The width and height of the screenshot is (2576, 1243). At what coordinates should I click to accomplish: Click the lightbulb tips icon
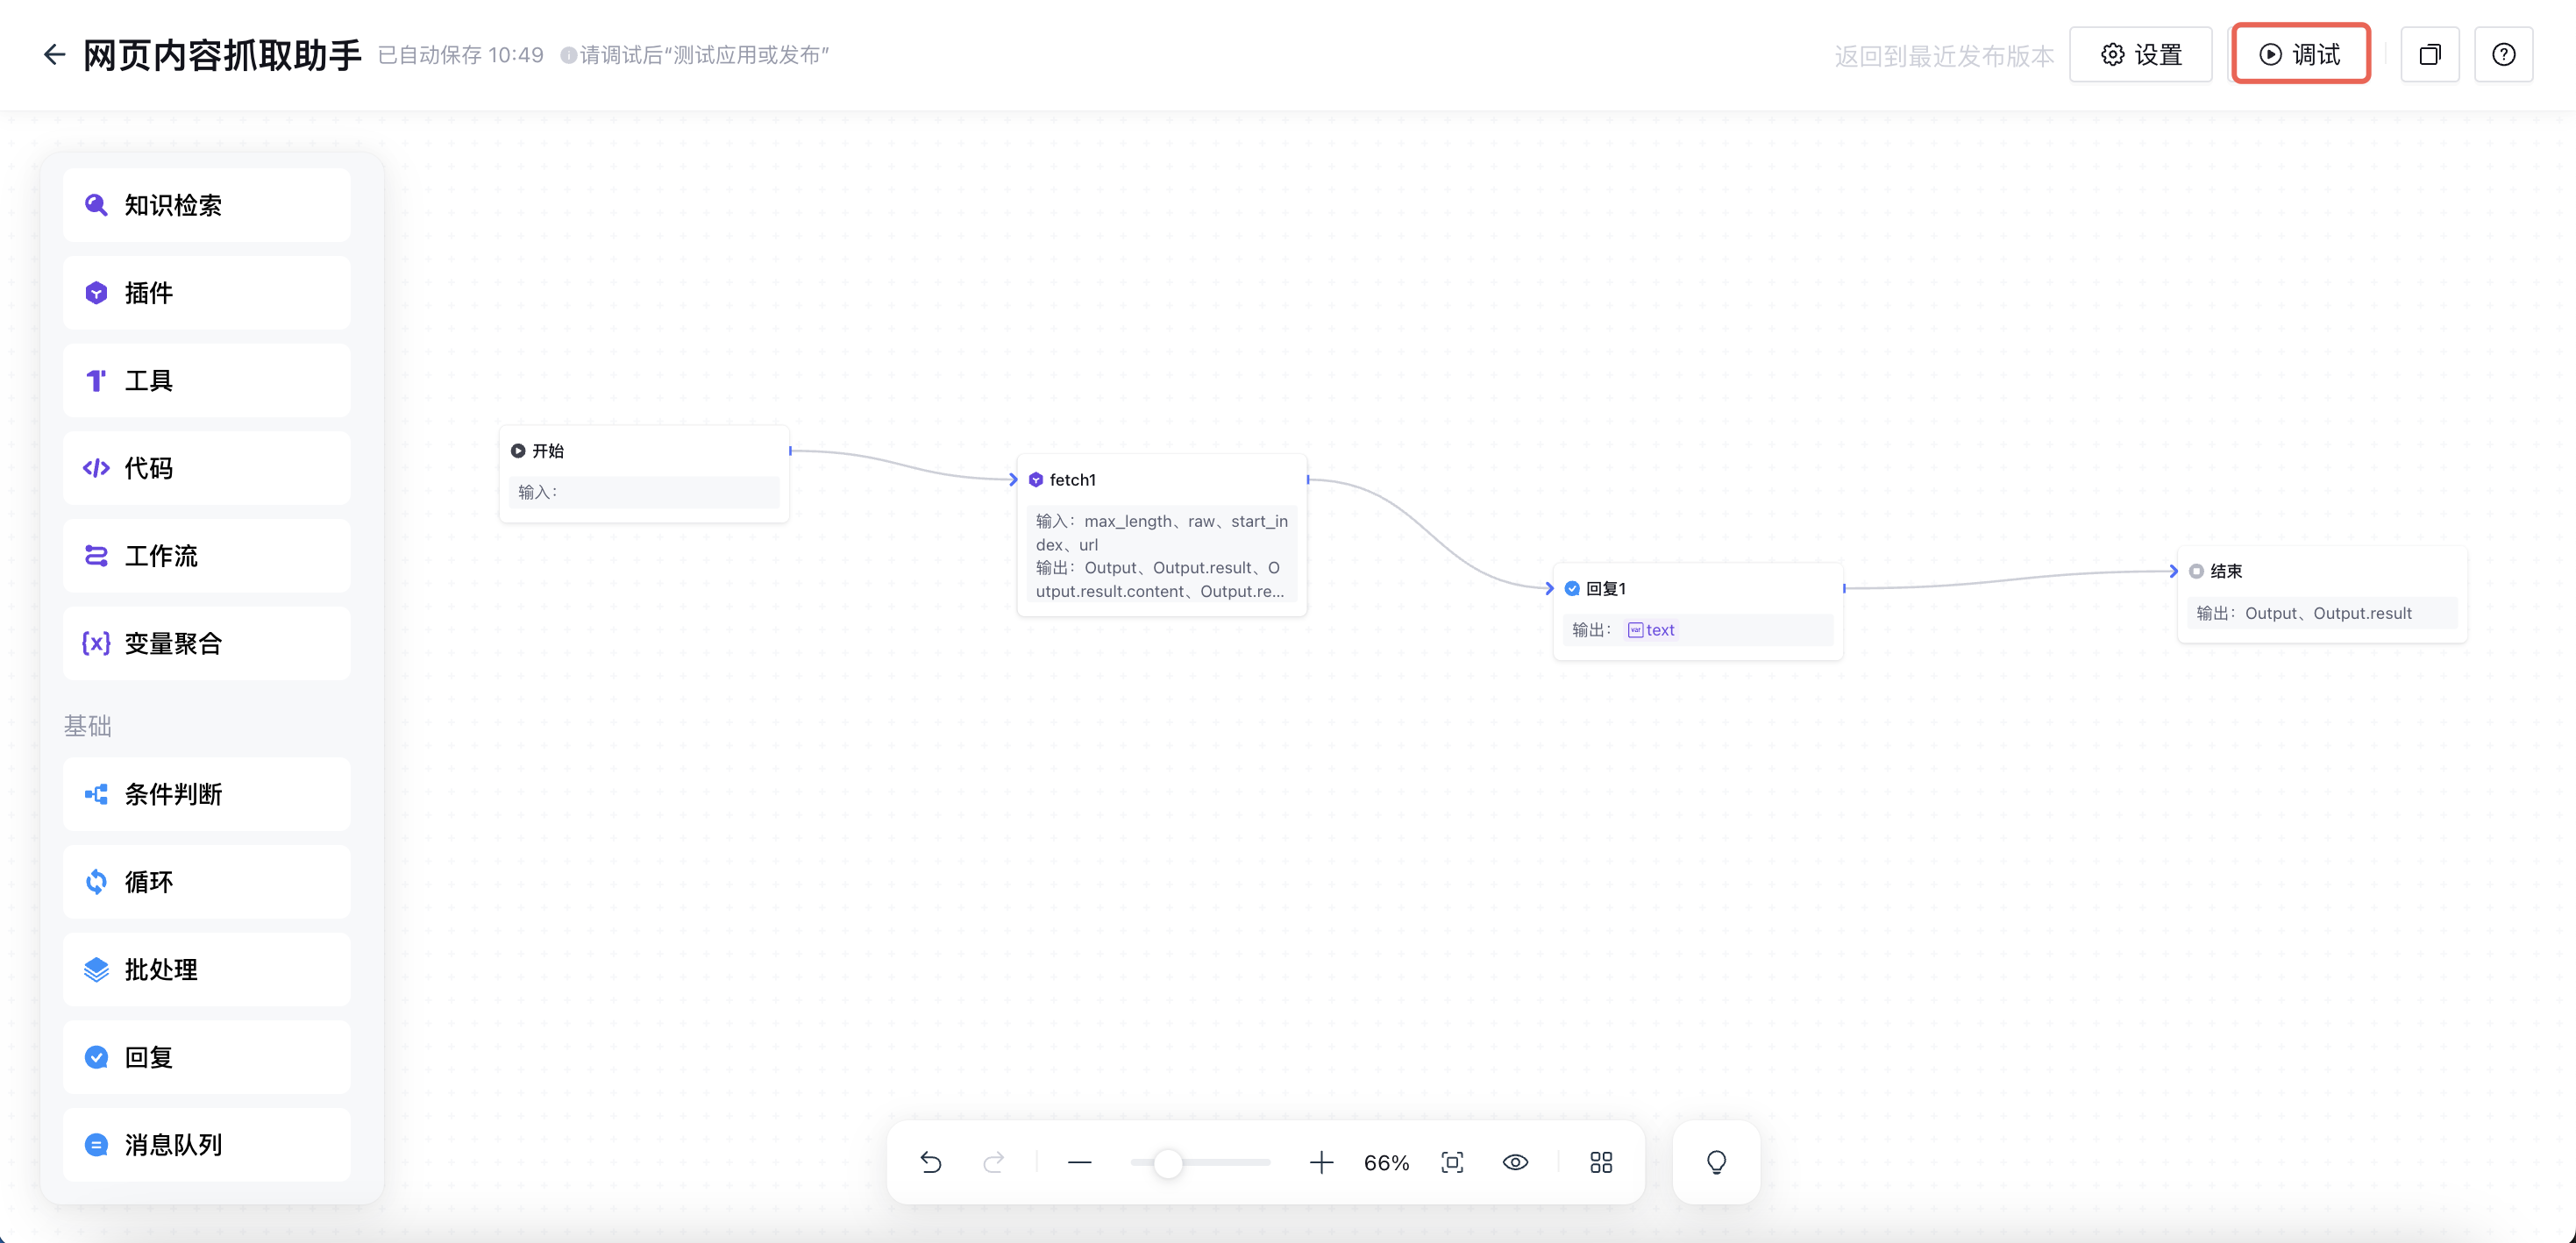click(x=1716, y=1162)
